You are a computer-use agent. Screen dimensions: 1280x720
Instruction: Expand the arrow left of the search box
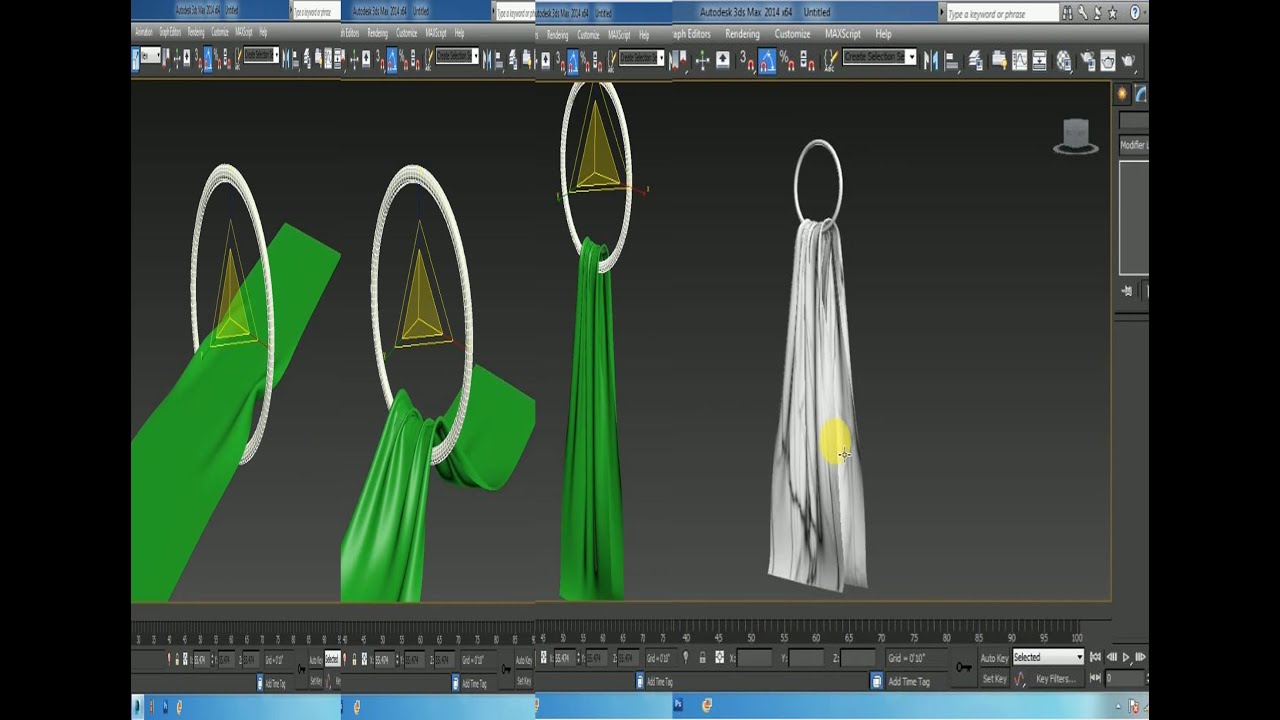coord(941,14)
